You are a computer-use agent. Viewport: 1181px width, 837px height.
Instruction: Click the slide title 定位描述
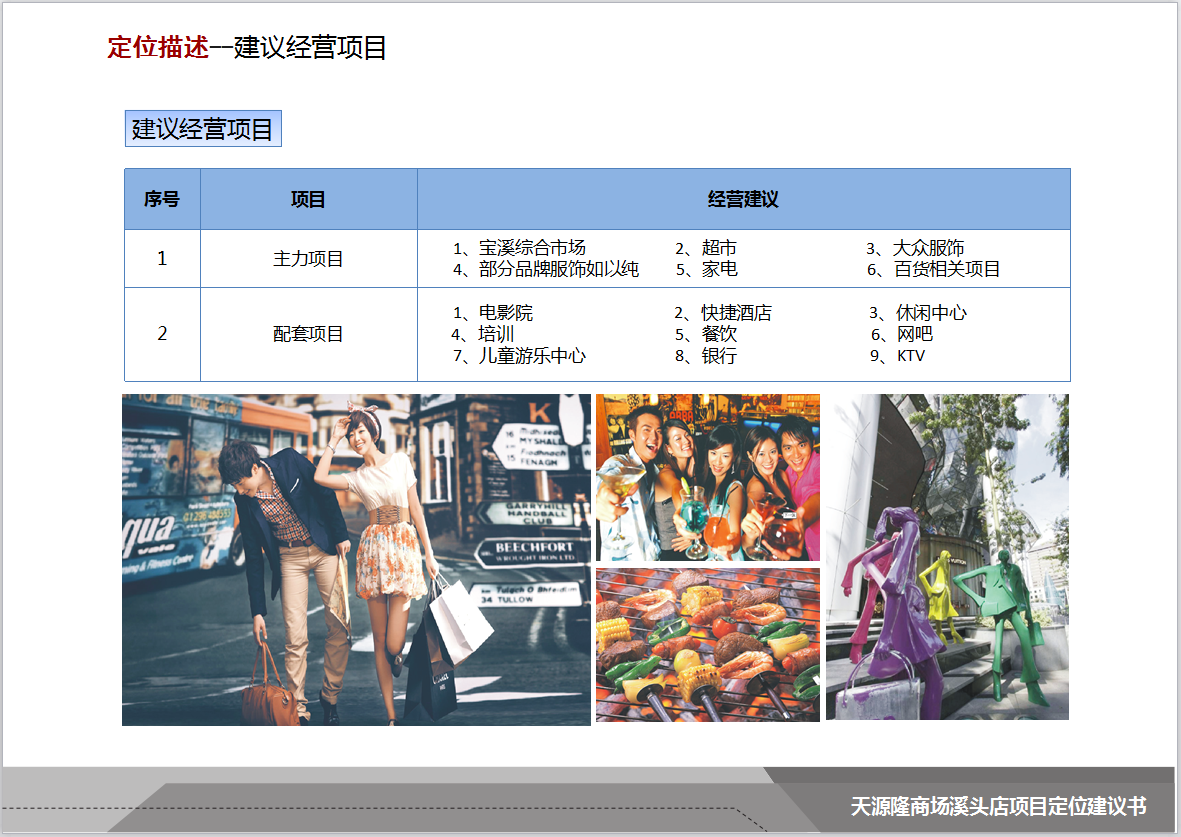click(158, 47)
